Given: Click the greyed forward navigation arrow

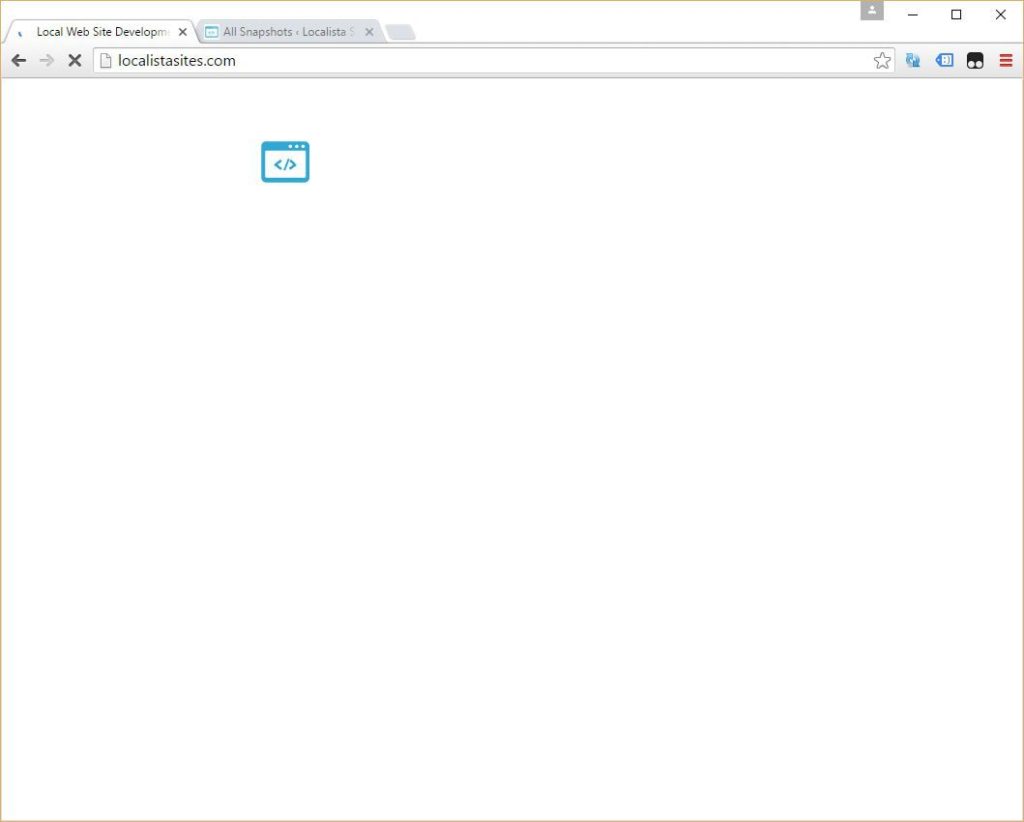Looking at the screenshot, I should [x=46, y=61].
